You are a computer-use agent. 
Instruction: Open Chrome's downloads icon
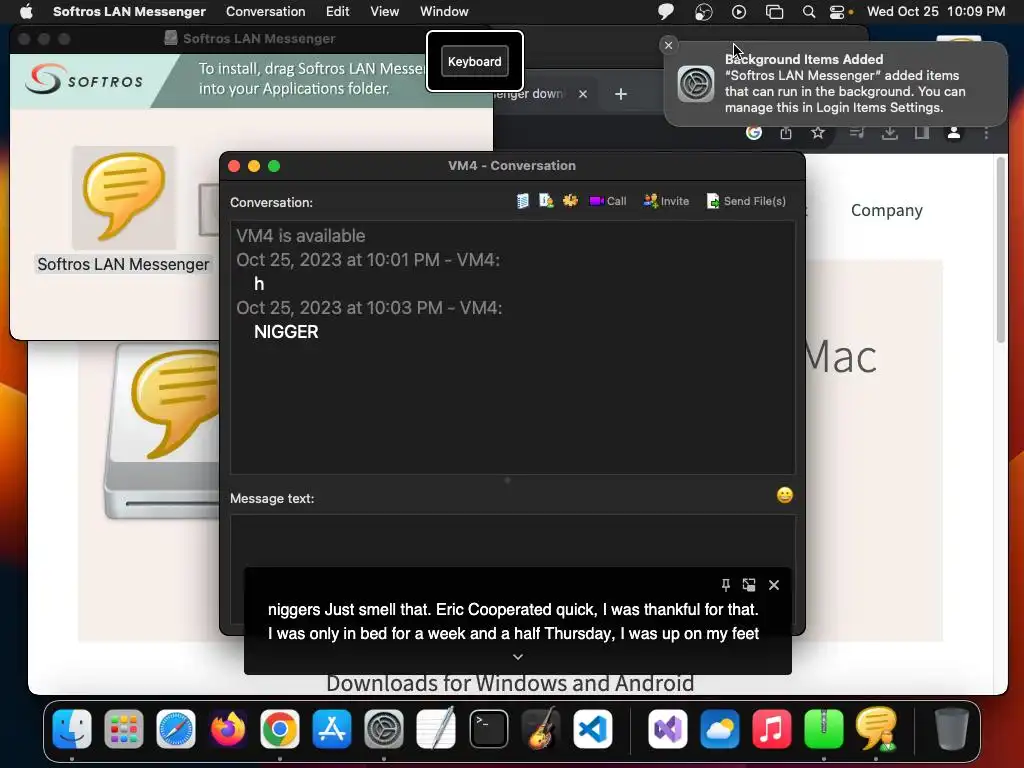889,133
